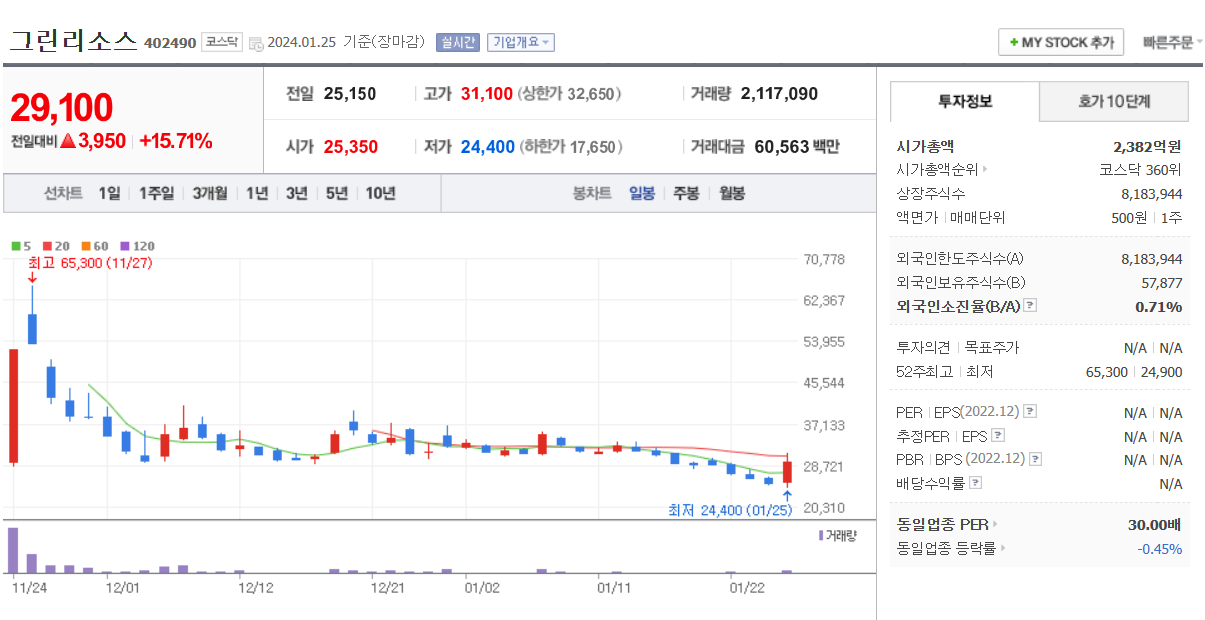Select the 1년 line chart period

click(x=257, y=193)
